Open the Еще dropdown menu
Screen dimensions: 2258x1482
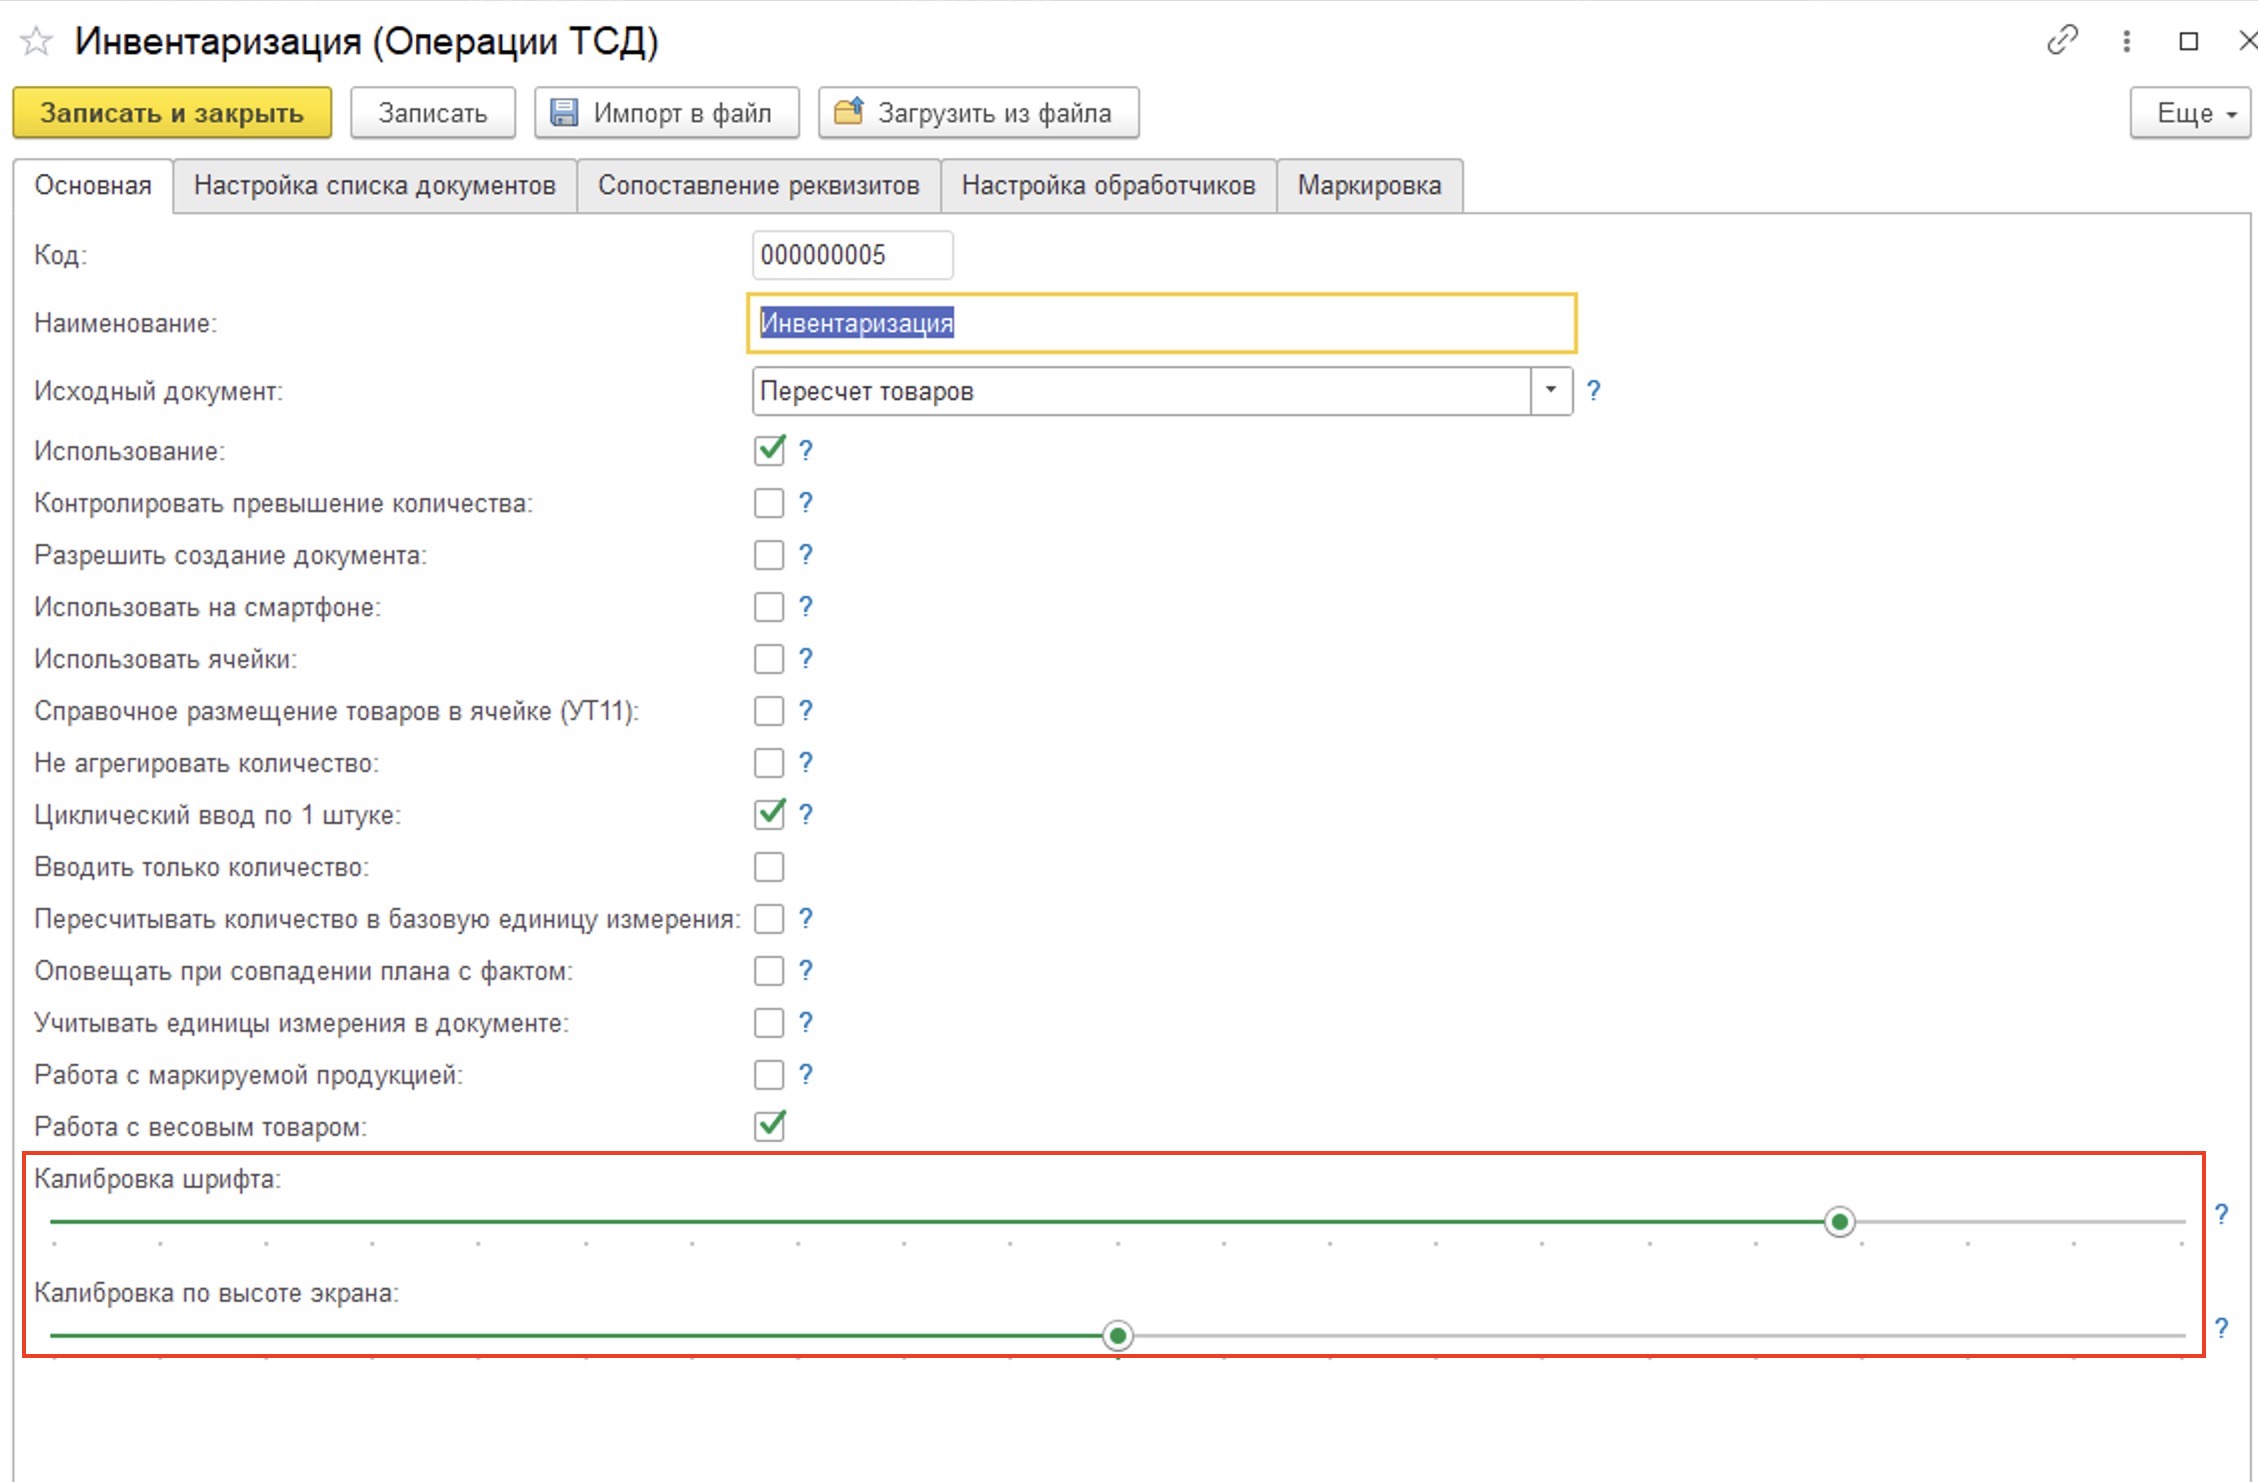(2190, 113)
